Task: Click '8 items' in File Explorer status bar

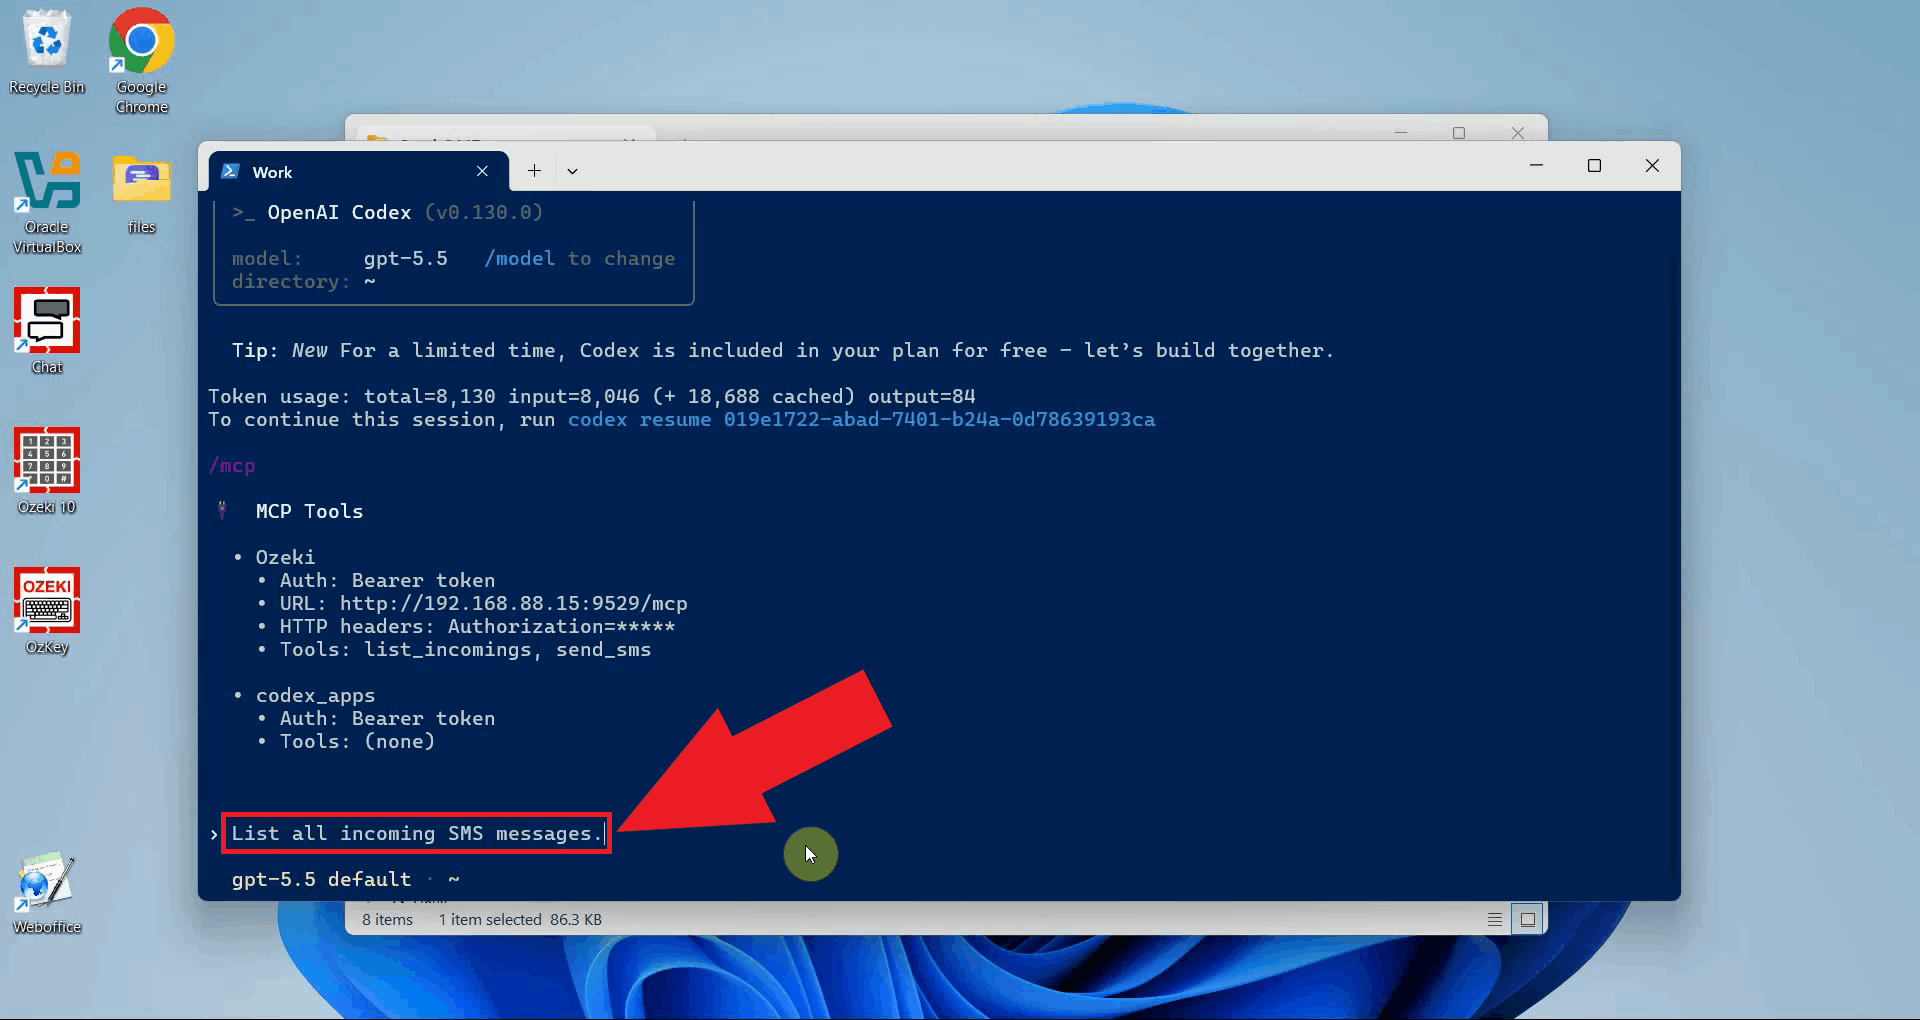Action: point(387,919)
